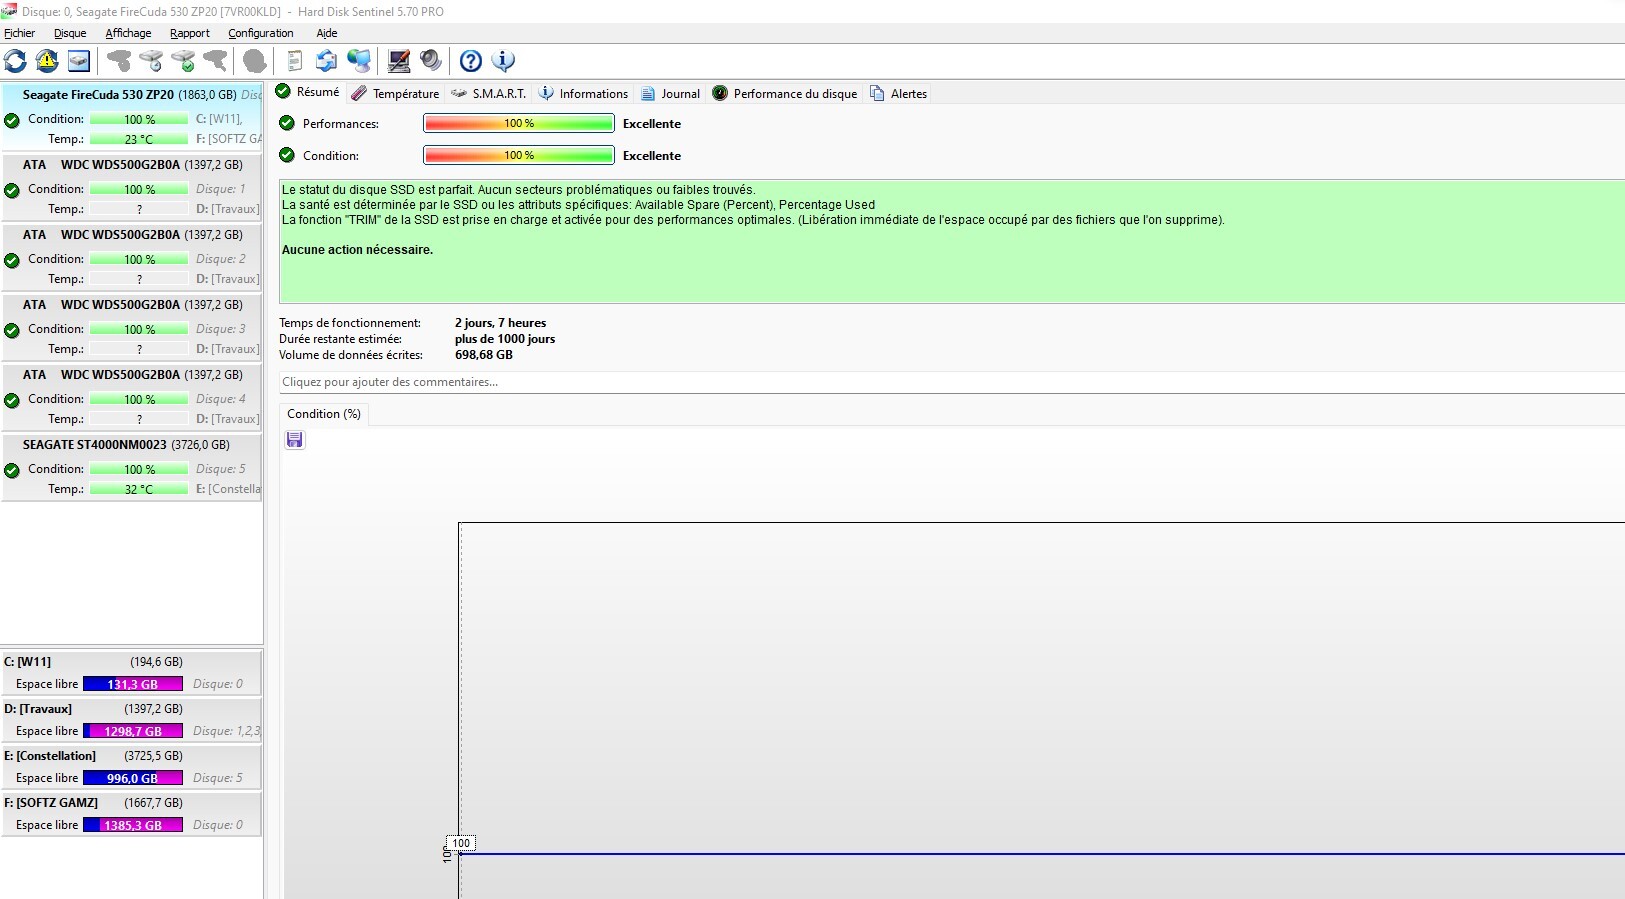Click the blue info bubble toolbar icon
1625x899 pixels.
coord(503,61)
